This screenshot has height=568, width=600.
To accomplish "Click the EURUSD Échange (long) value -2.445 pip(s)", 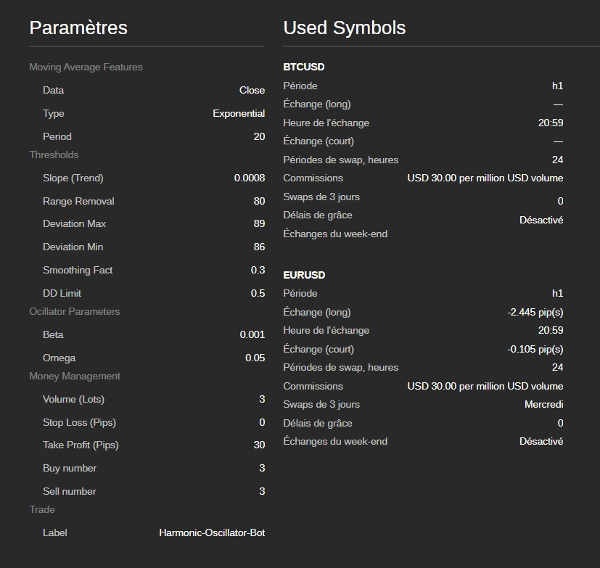I will point(535,312).
